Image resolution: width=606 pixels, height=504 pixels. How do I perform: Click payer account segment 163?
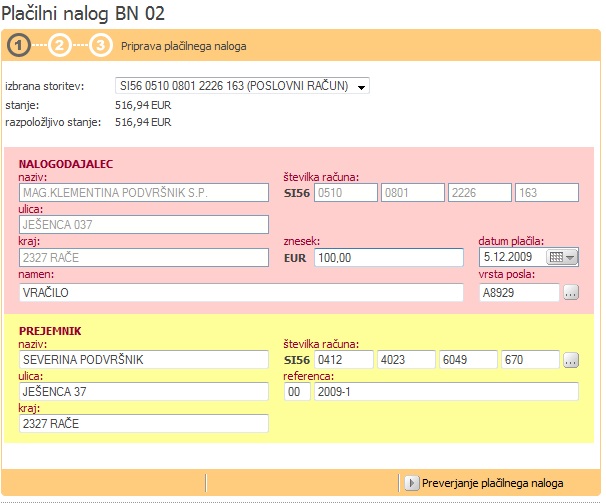click(547, 192)
